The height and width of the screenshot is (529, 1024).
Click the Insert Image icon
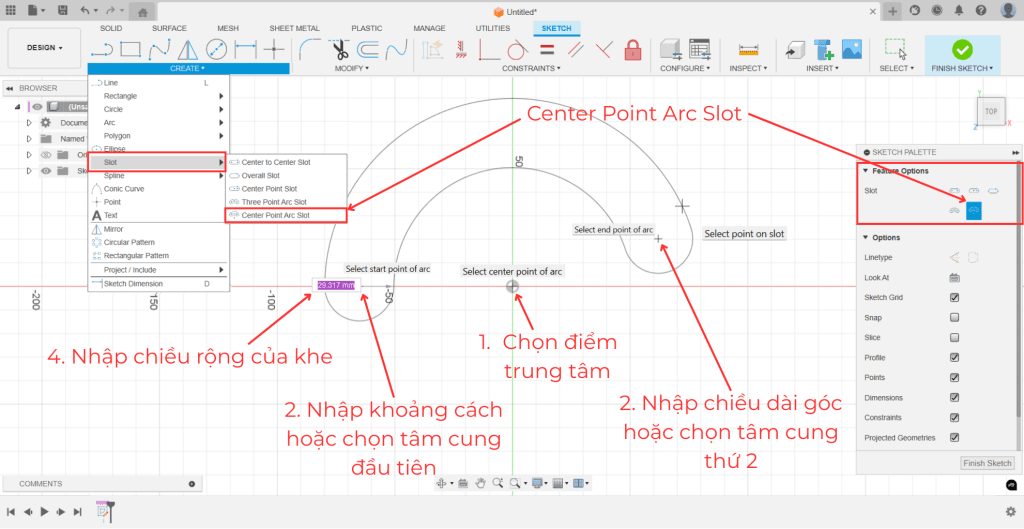tap(852, 48)
